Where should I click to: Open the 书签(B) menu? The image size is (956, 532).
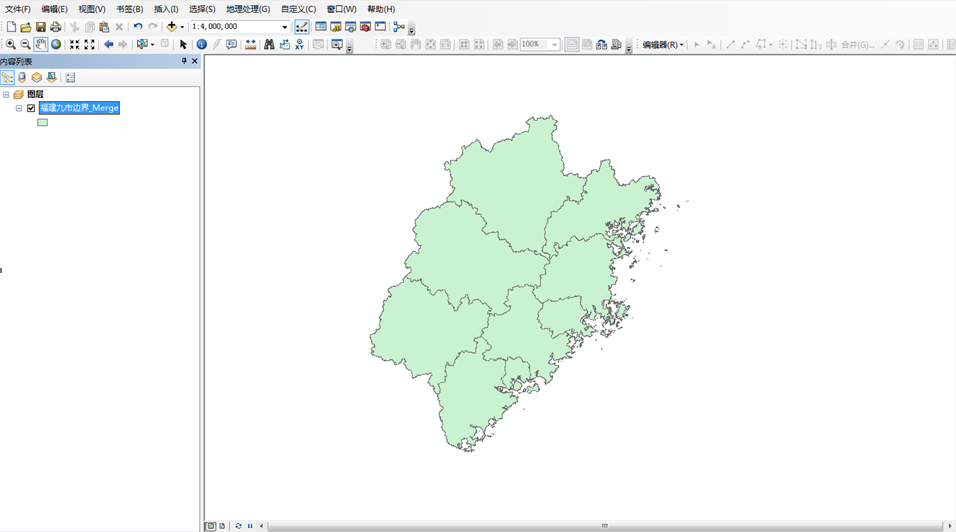click(x=129, y=9)
